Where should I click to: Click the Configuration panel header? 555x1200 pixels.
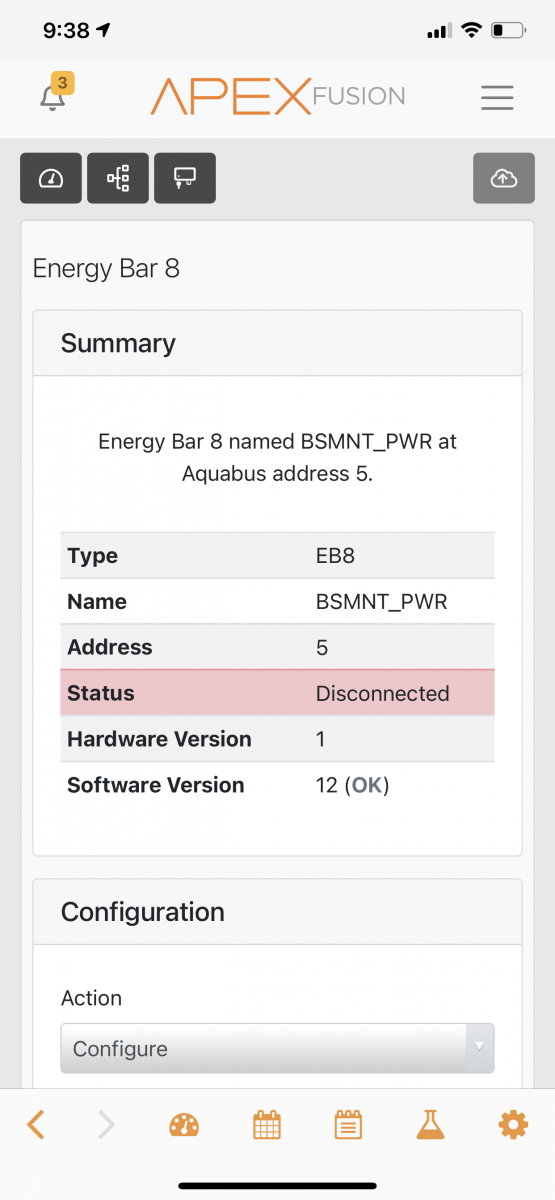(x=277, y=912)
